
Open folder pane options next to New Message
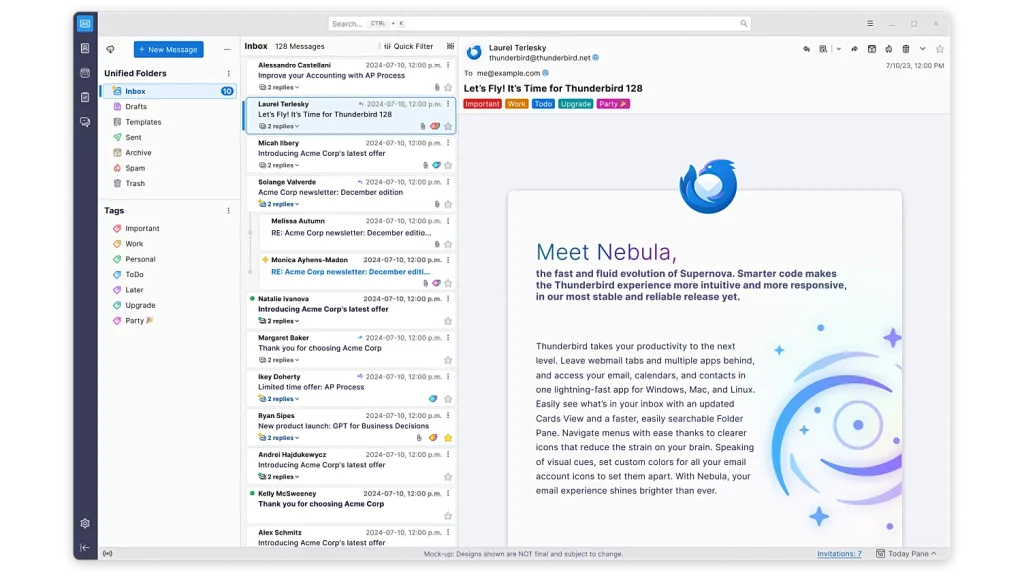[x=227, y=49]
